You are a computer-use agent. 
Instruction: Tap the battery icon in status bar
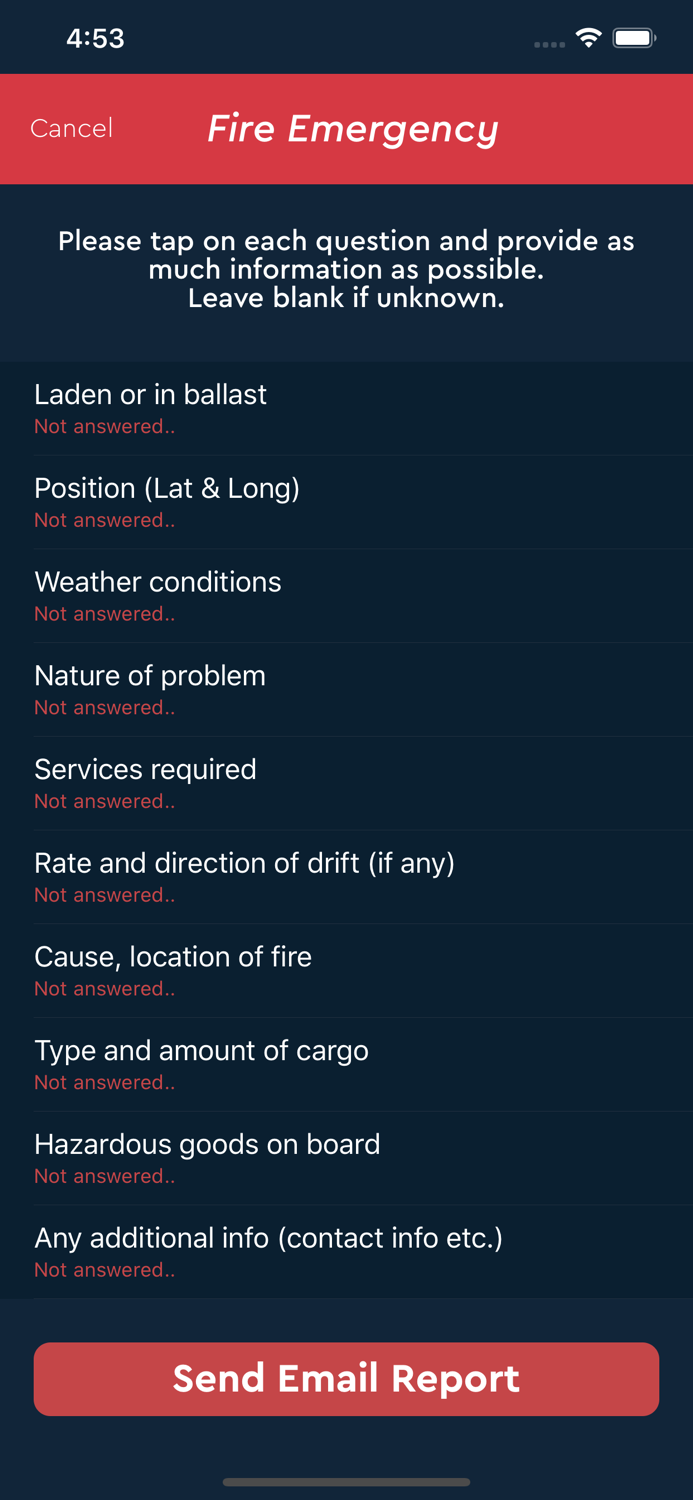tap(634, 39)
